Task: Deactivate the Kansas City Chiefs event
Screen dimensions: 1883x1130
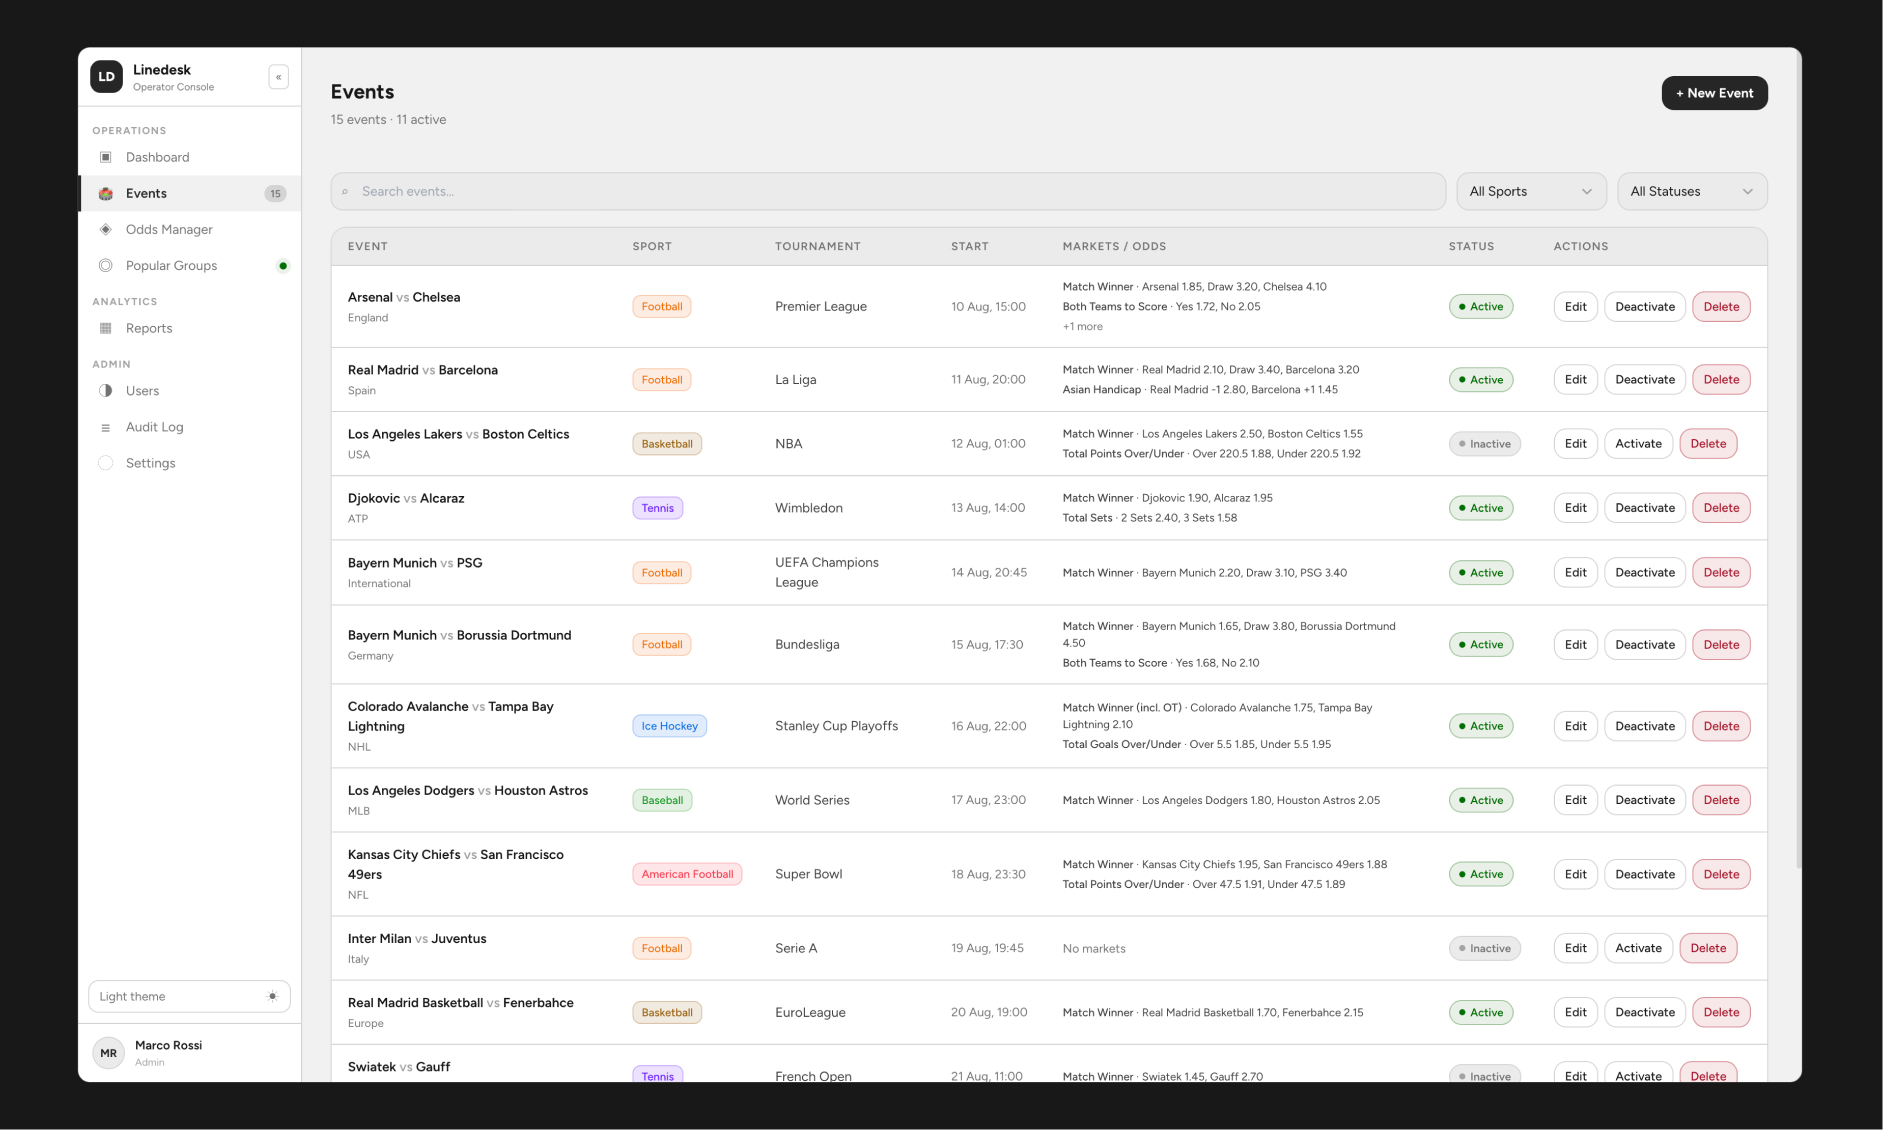Action: tap(1644, 874)
